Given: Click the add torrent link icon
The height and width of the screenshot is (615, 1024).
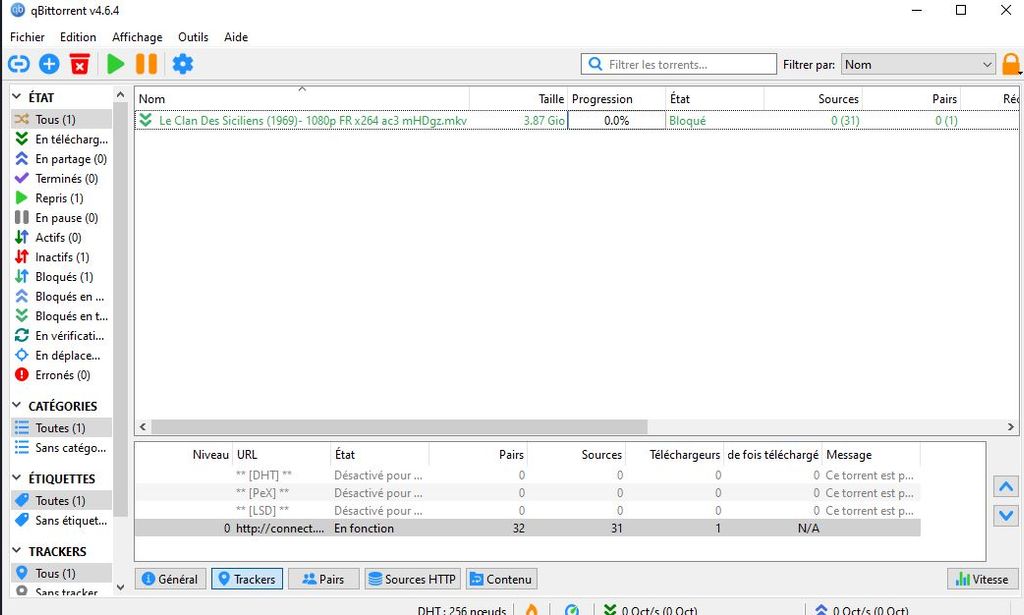Looking at the screenshot, I should tap(18, 64).
